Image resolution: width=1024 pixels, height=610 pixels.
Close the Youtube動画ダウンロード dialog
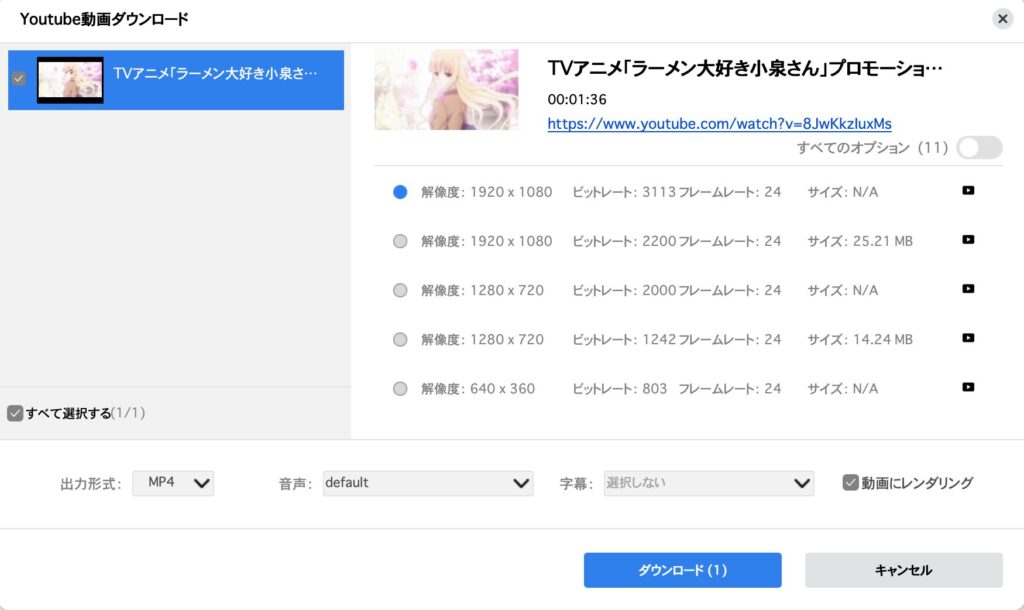tap(1002, 19)
